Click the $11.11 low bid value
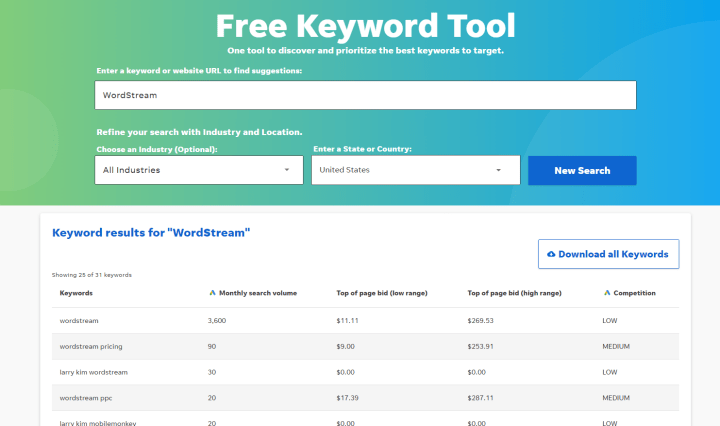The height and width of the screenshot is (426, 720). [x=347, y=320]
